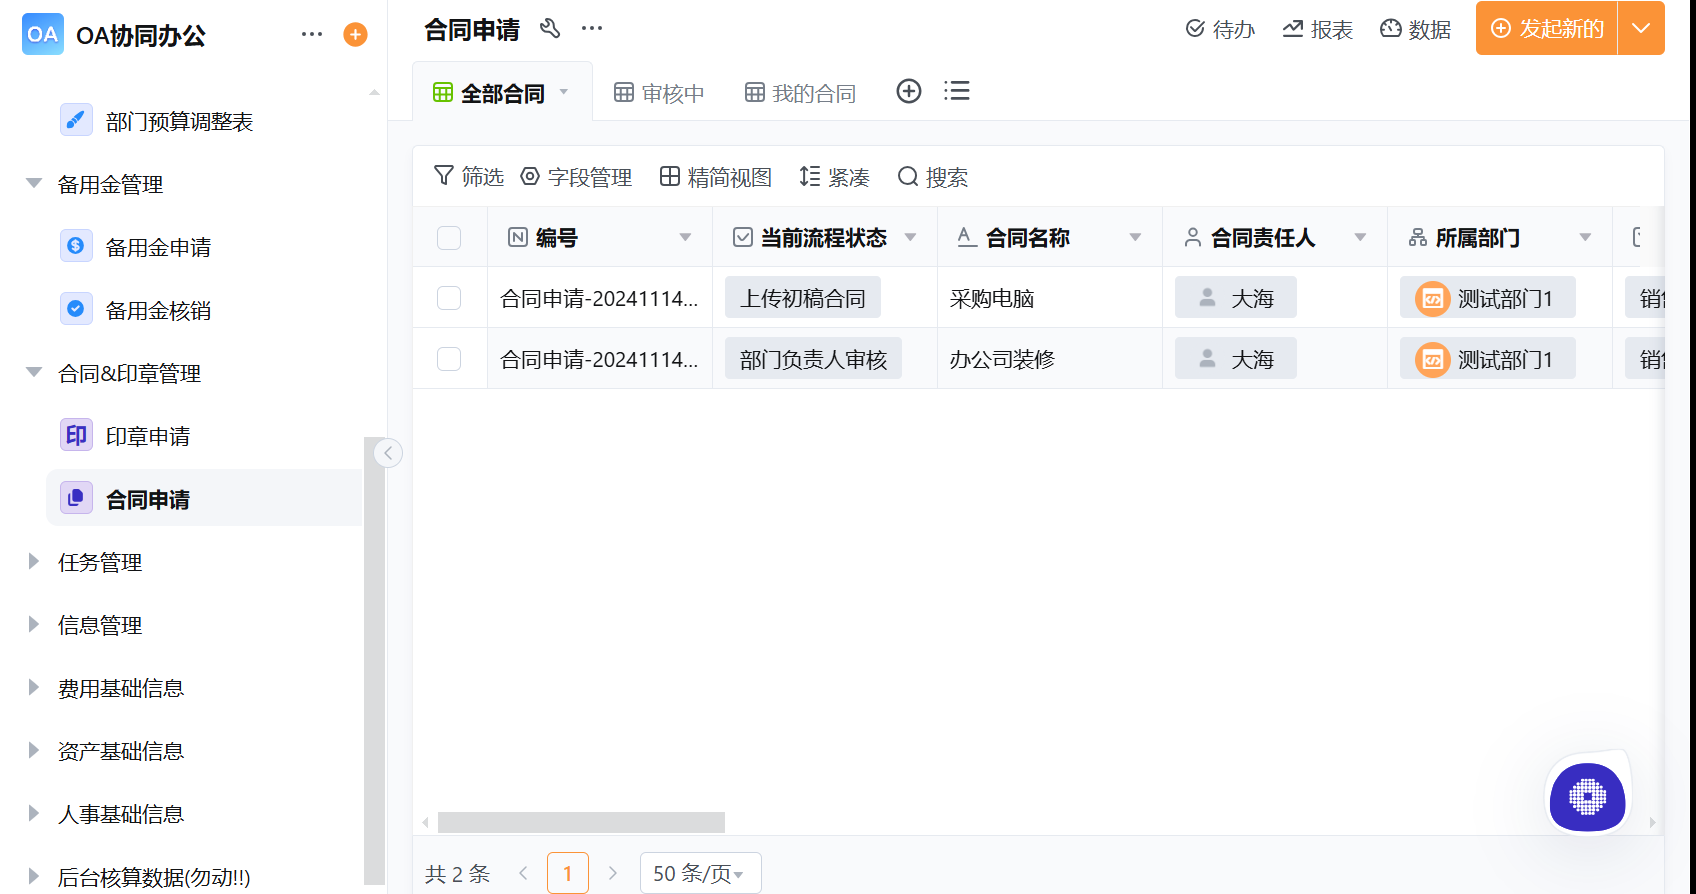Switch to 精简视图 compact view
The width and height of the screenshot is (1696, 894).
[x=716, y=177]
